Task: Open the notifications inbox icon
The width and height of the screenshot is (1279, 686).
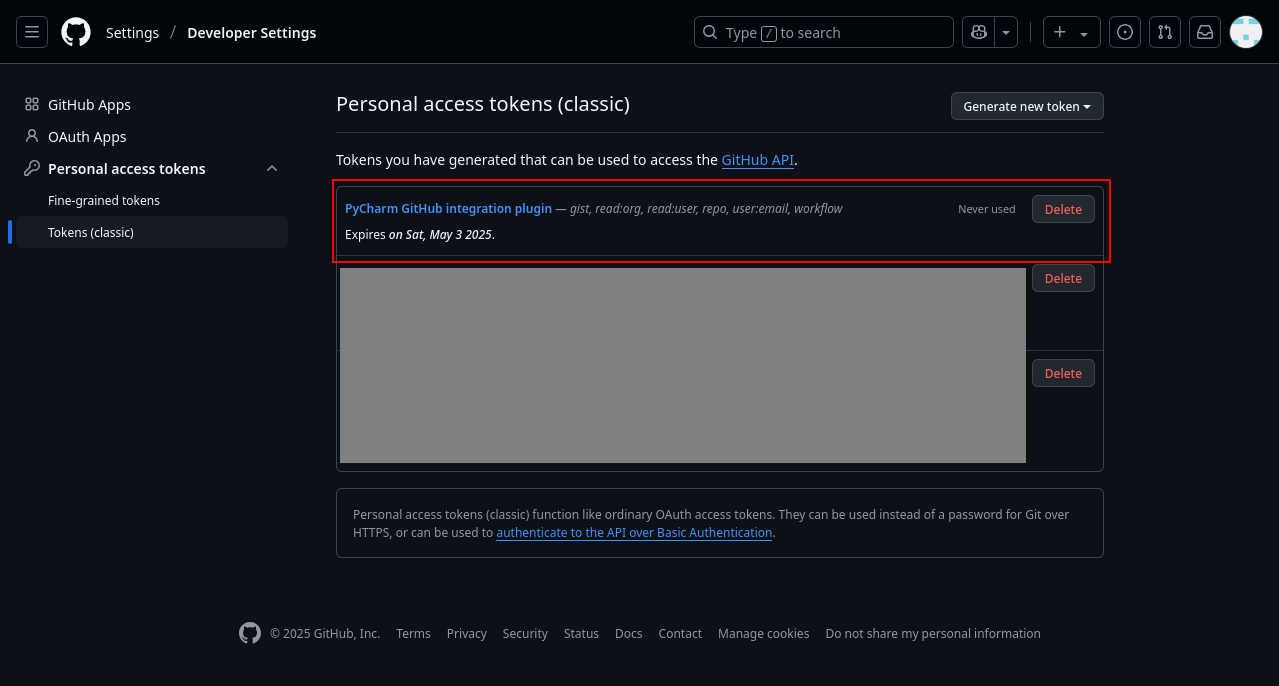Action: (1205, 32)
